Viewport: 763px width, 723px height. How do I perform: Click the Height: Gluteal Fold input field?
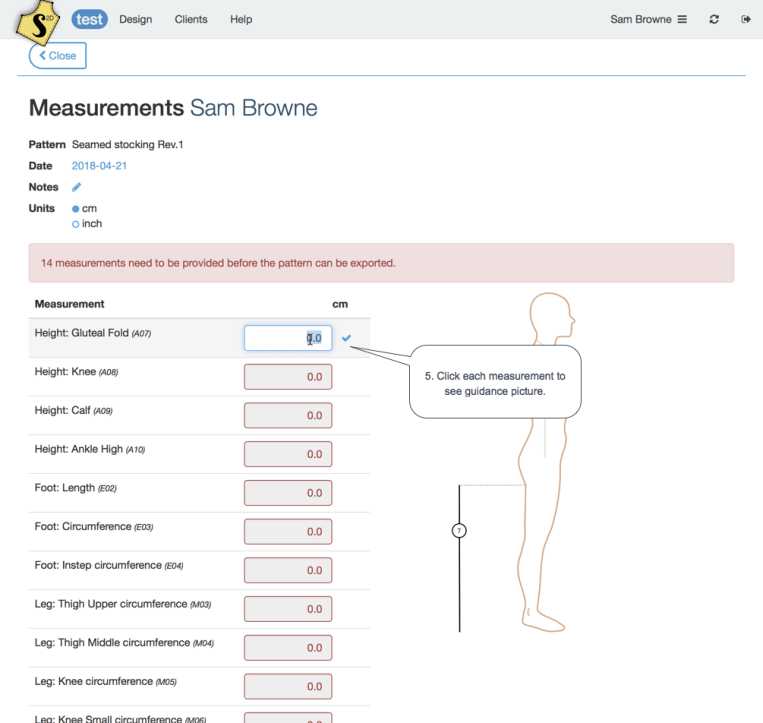tap(288, 338)
